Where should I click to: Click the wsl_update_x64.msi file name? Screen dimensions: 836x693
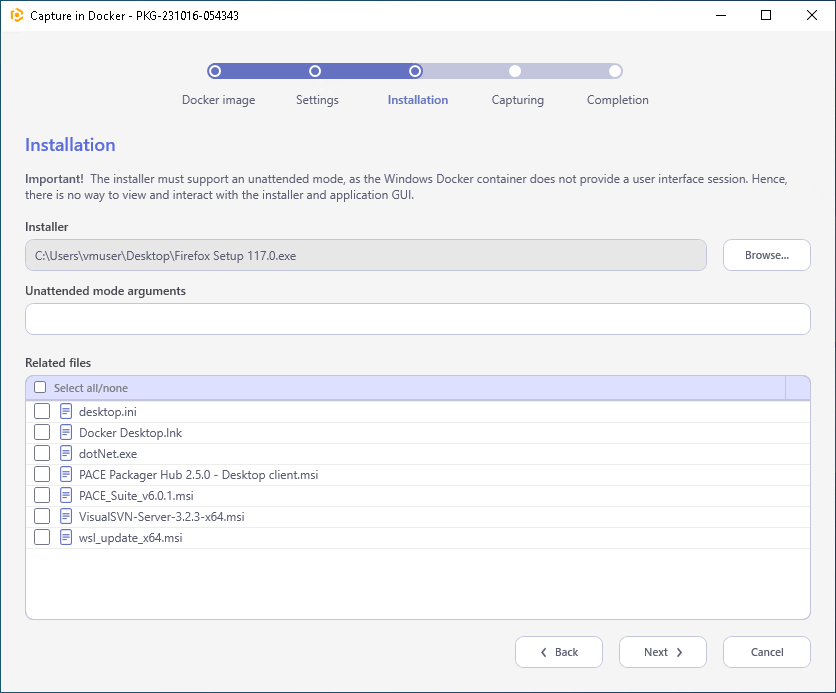(131, 538)
